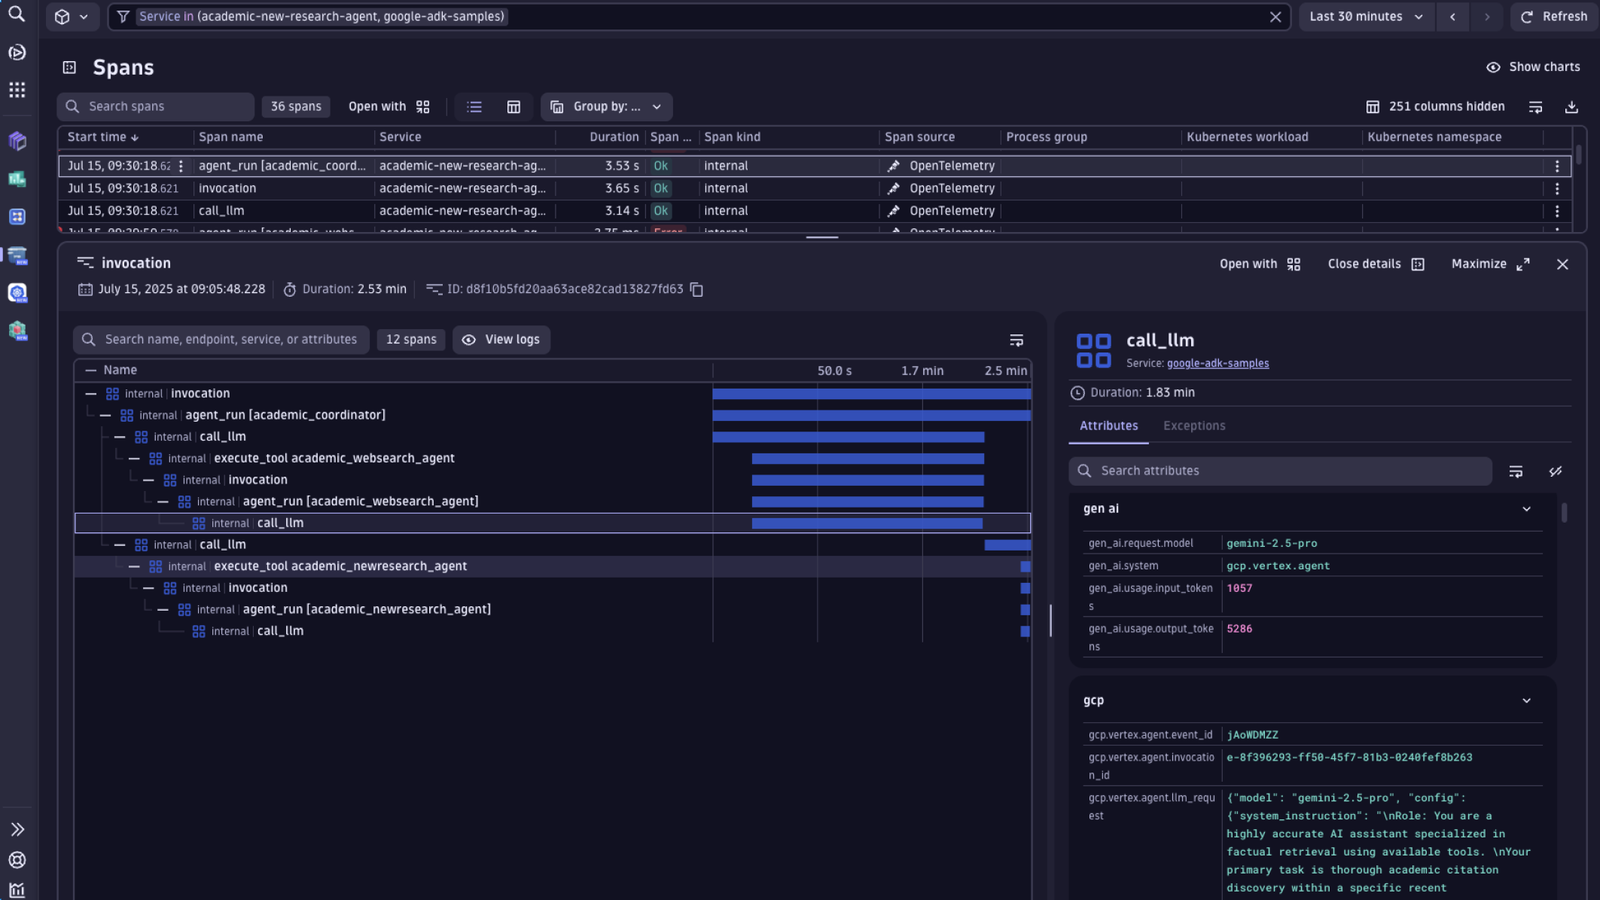
Task: Click the Search spans field
Action: [156, 107]
